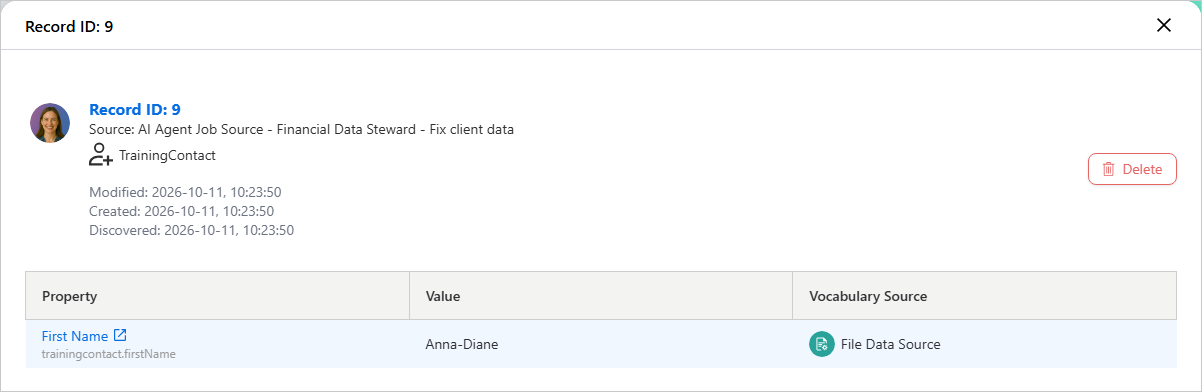
Task: Click the Value column header
Action: tap(601, 296)
